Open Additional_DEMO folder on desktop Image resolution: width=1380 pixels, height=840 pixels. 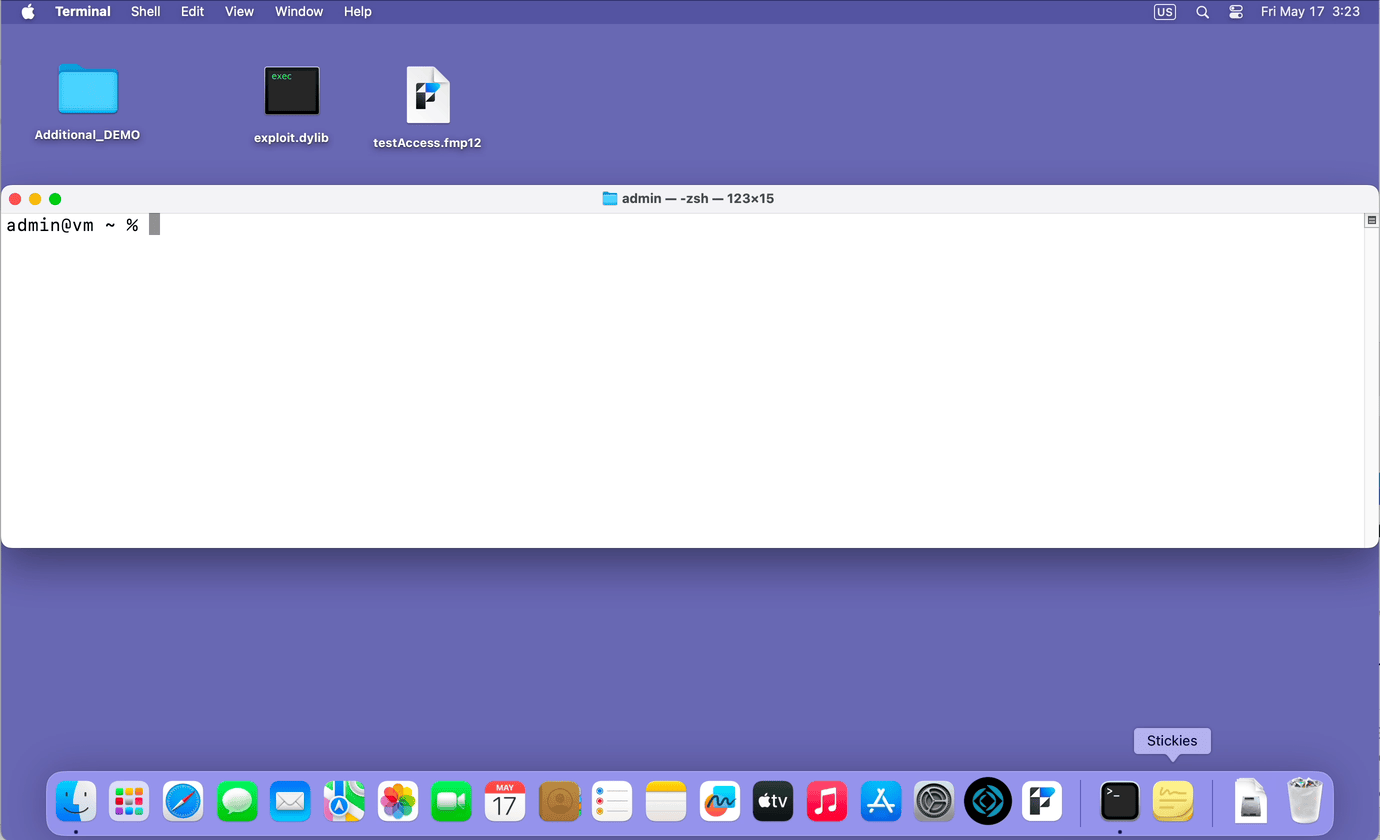click(88, 90)
